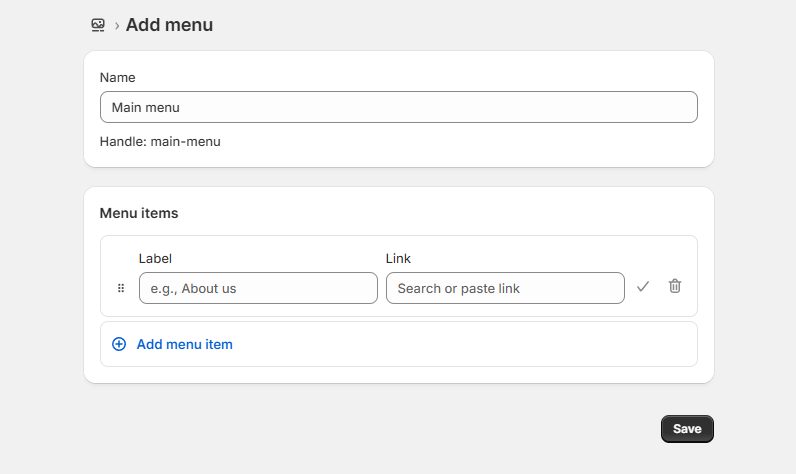Click into the Label input field
This screenshot has width=796, height=474.
coord(258,288)
